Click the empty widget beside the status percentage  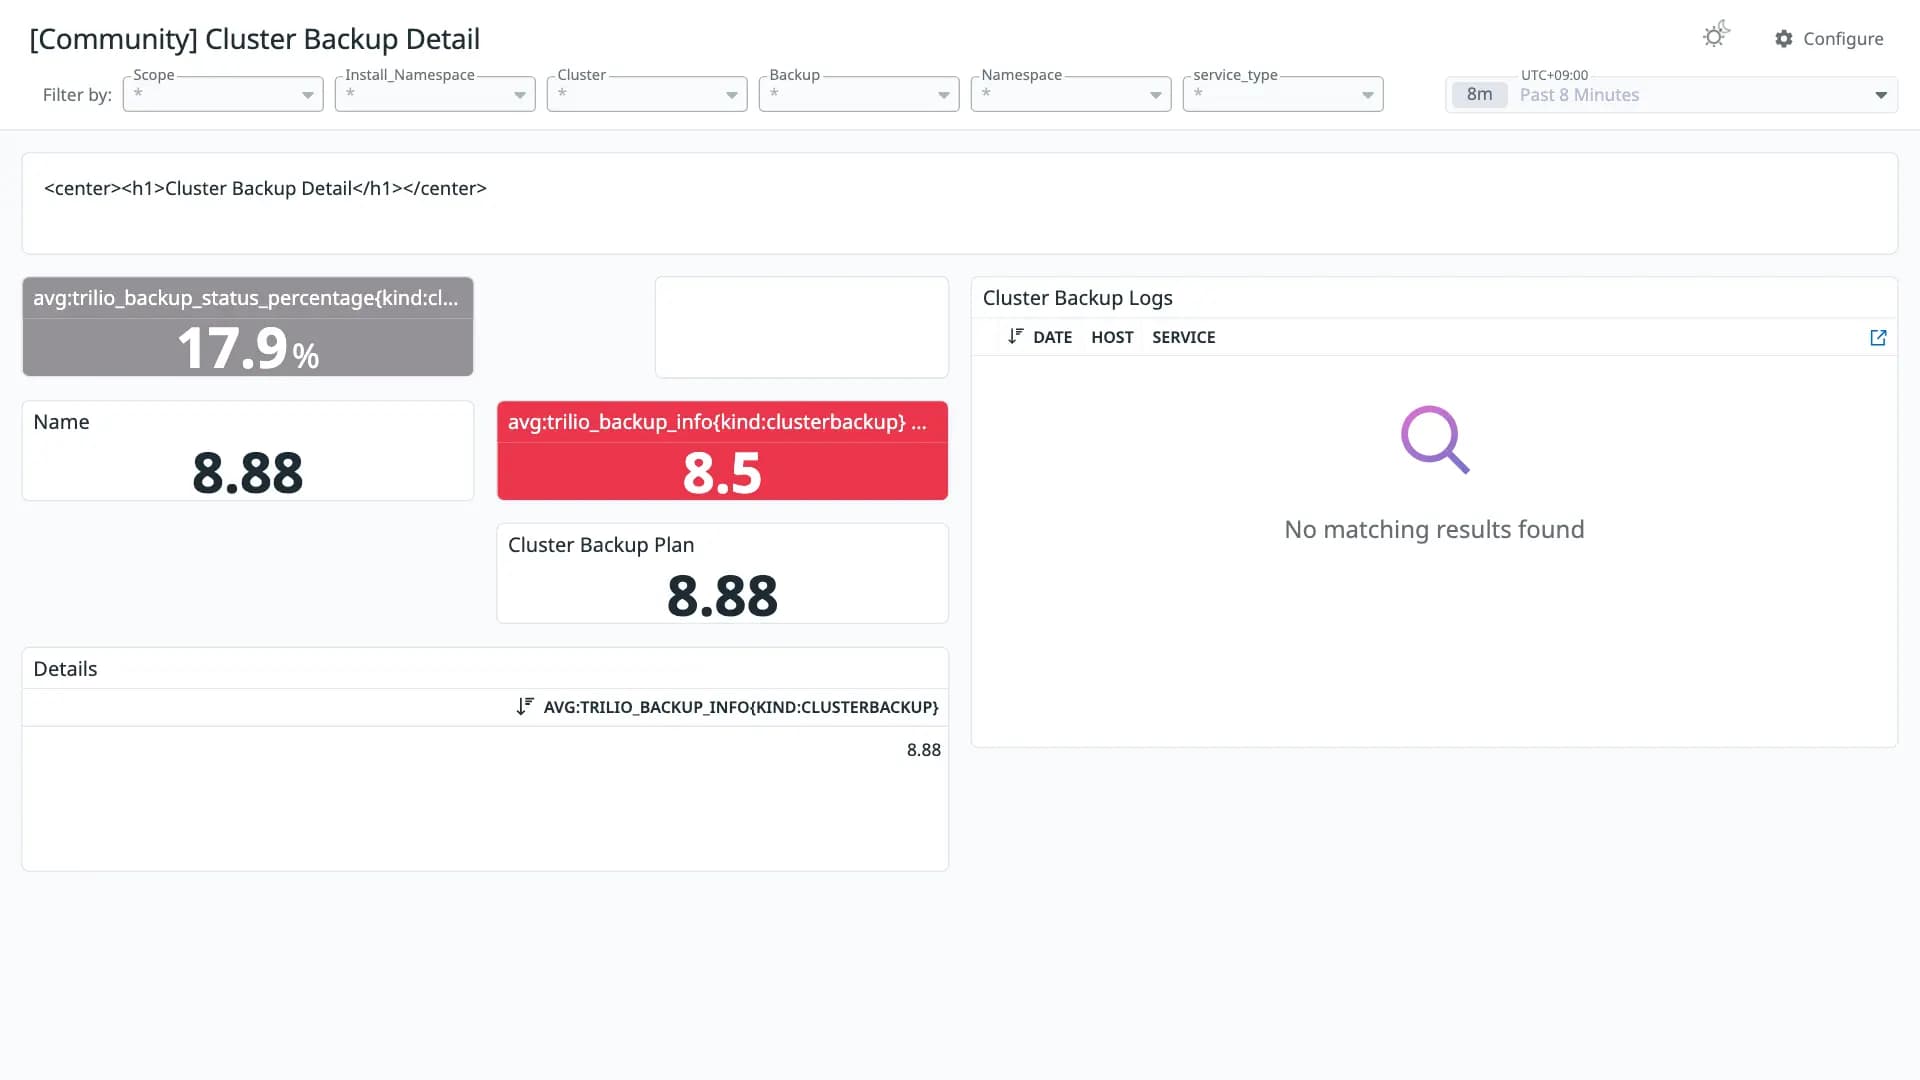click(801, 327)
